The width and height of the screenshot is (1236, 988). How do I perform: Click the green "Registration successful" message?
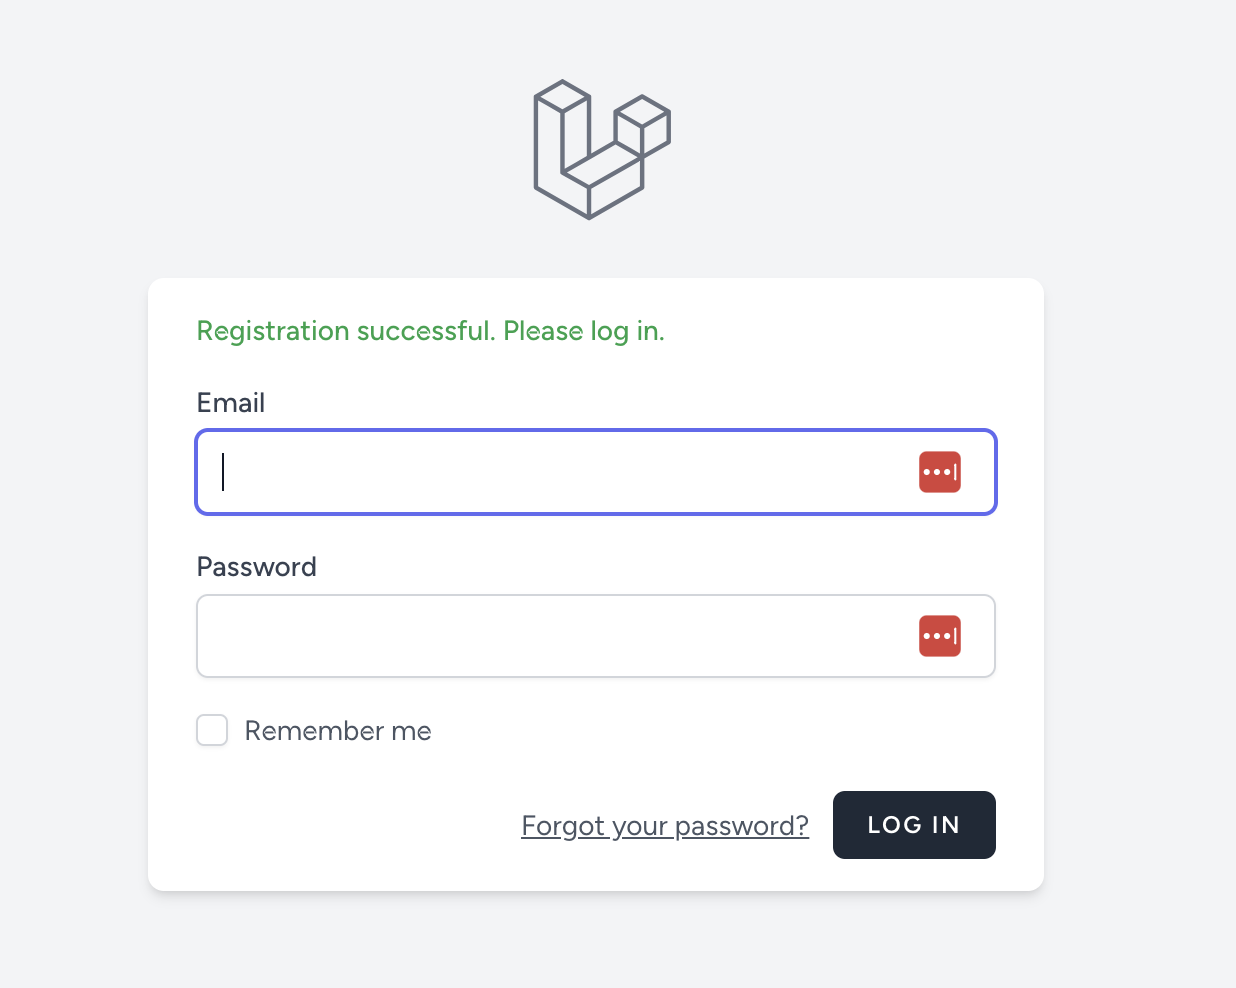tap(430, 331)
